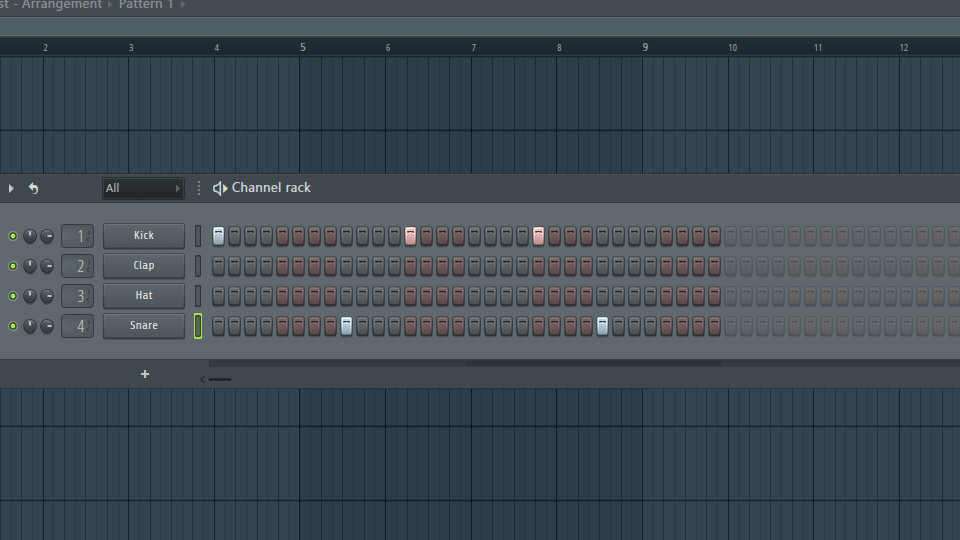Toggle the lit Kick step twenty-one
This screenshot has width=960, height=540.
(538, 236)
